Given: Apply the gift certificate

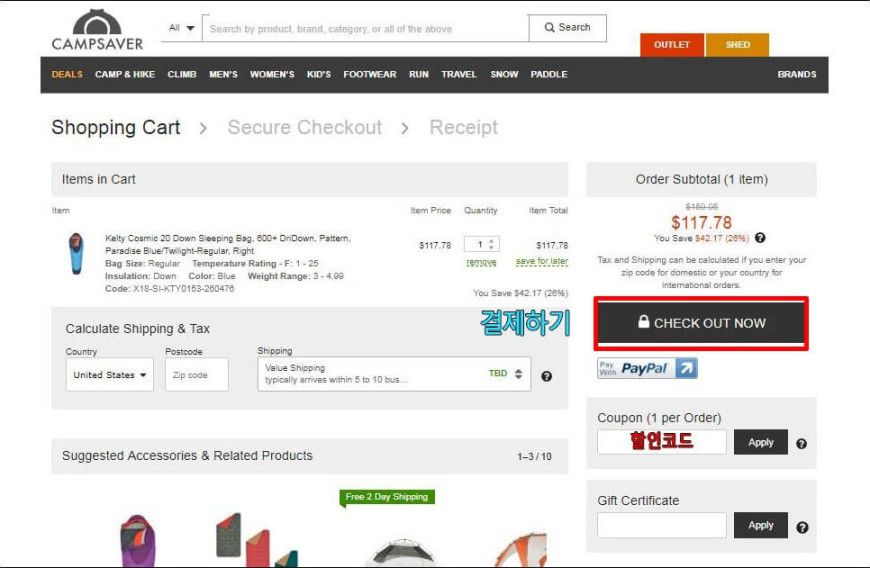Looking at the screenshot, I should [761, 525].
